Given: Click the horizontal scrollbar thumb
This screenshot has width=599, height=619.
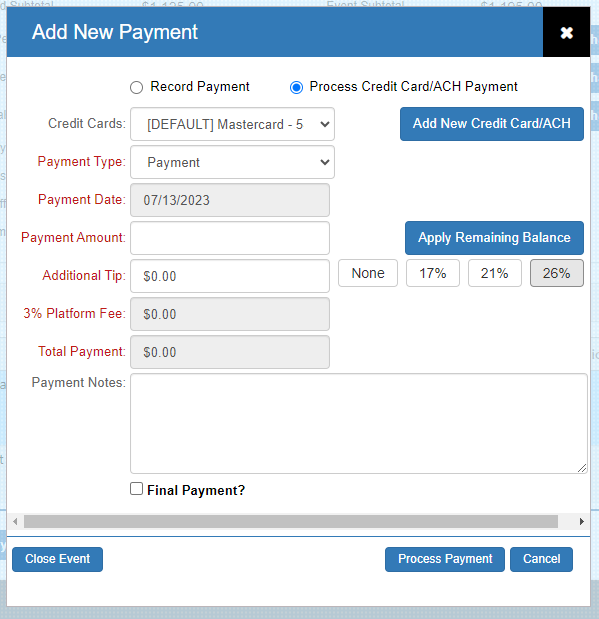Looking at the screenshot, I should (291, 521).
